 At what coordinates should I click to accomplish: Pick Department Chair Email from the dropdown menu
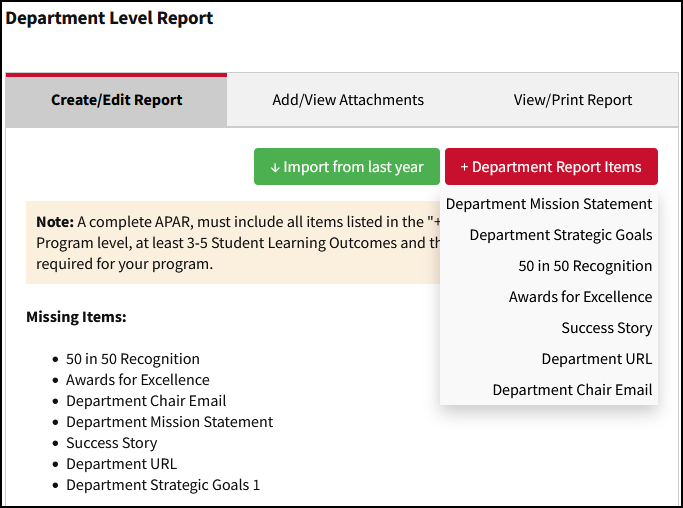pyautogui.click(x=572, y=390)
